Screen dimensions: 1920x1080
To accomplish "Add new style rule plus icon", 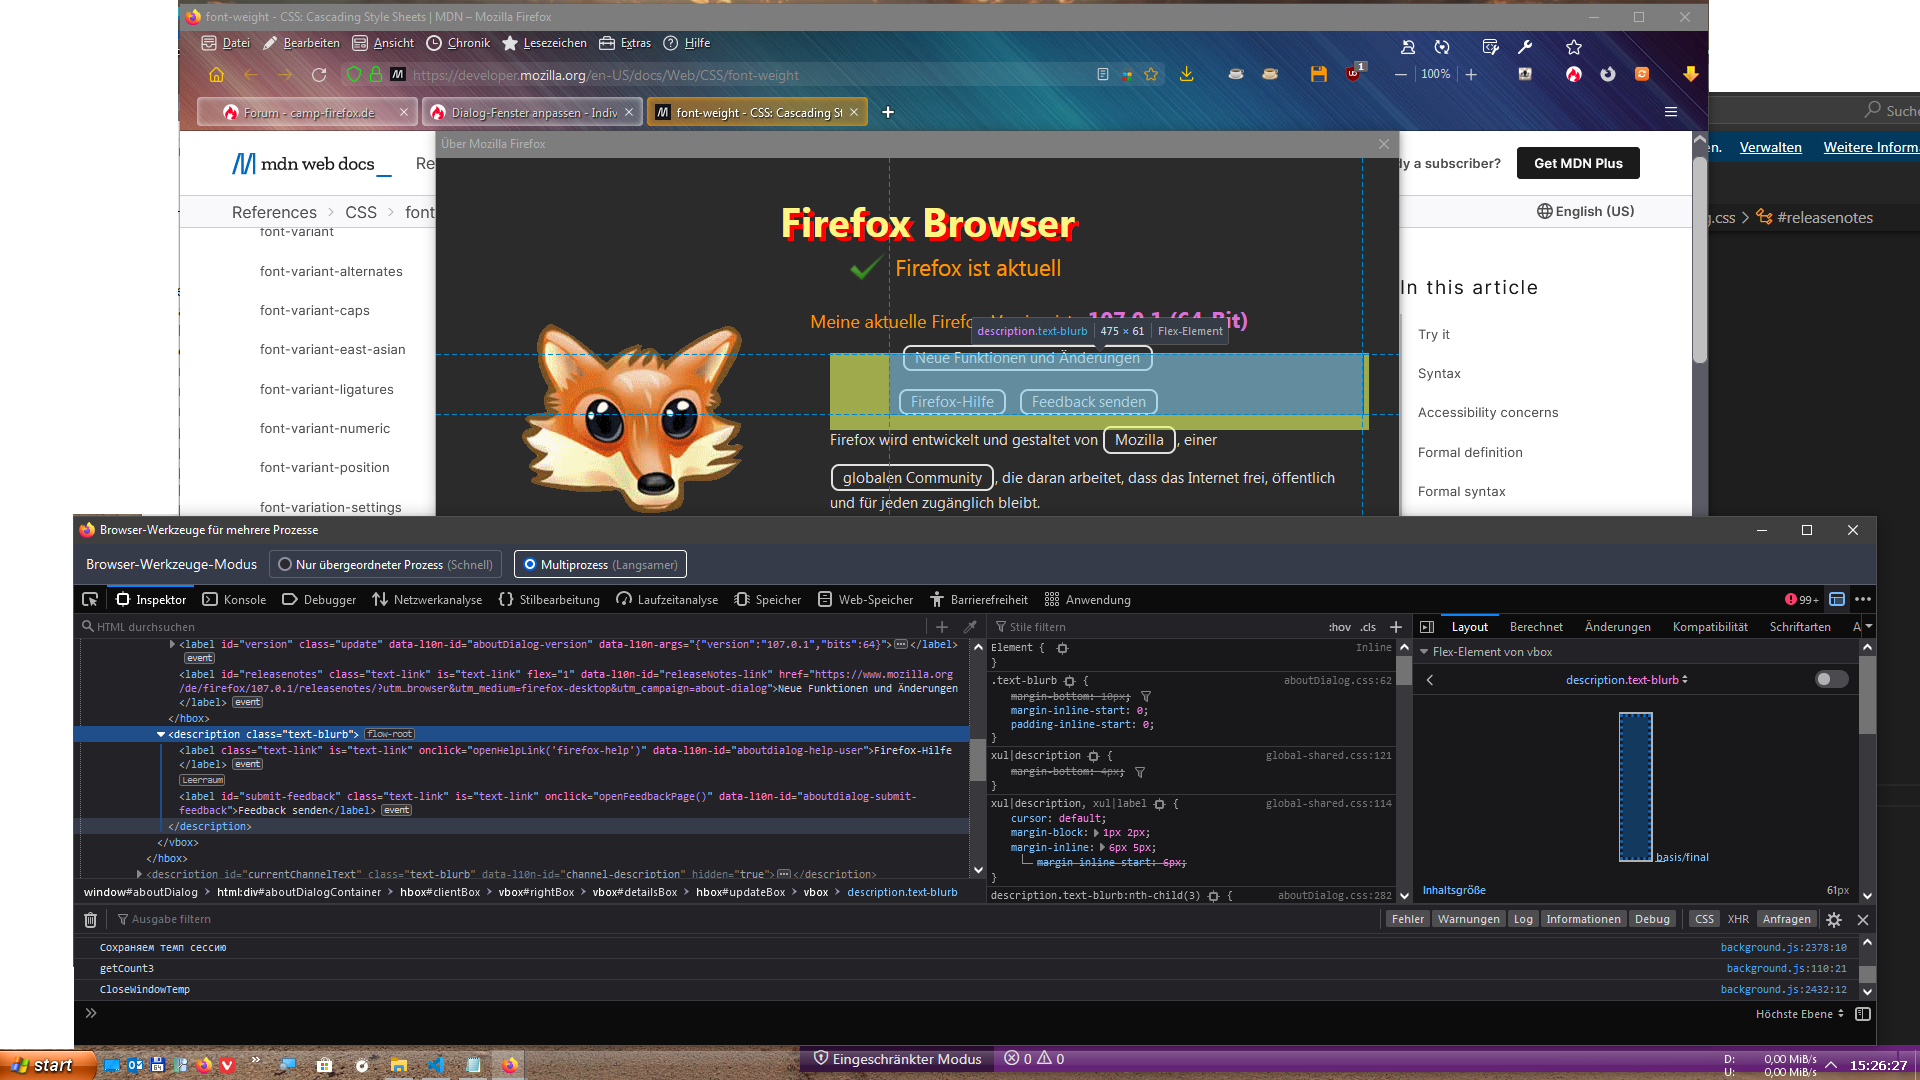I will 1396,627.
